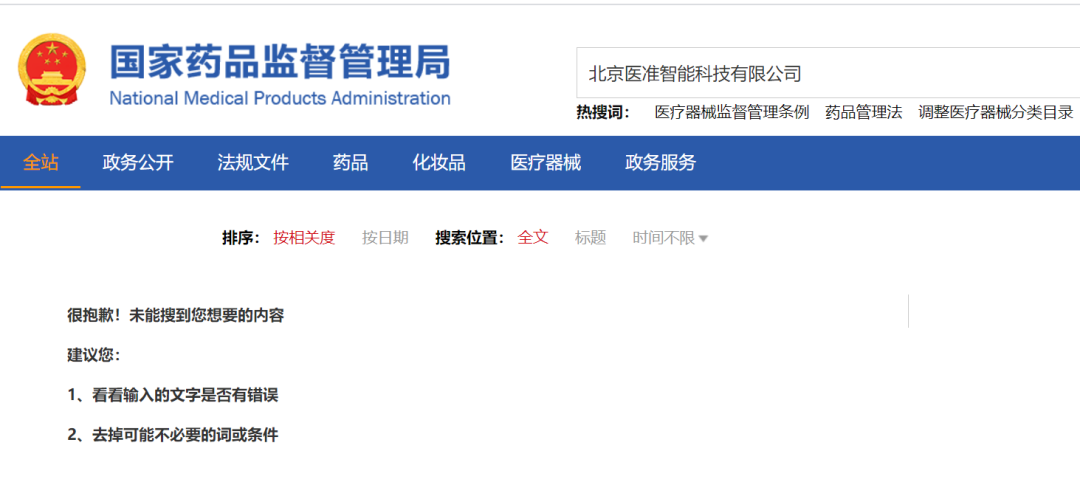Click the 搜索位置 label
1080x499 pixels.
pyautogui.click(x=470, y=238)
